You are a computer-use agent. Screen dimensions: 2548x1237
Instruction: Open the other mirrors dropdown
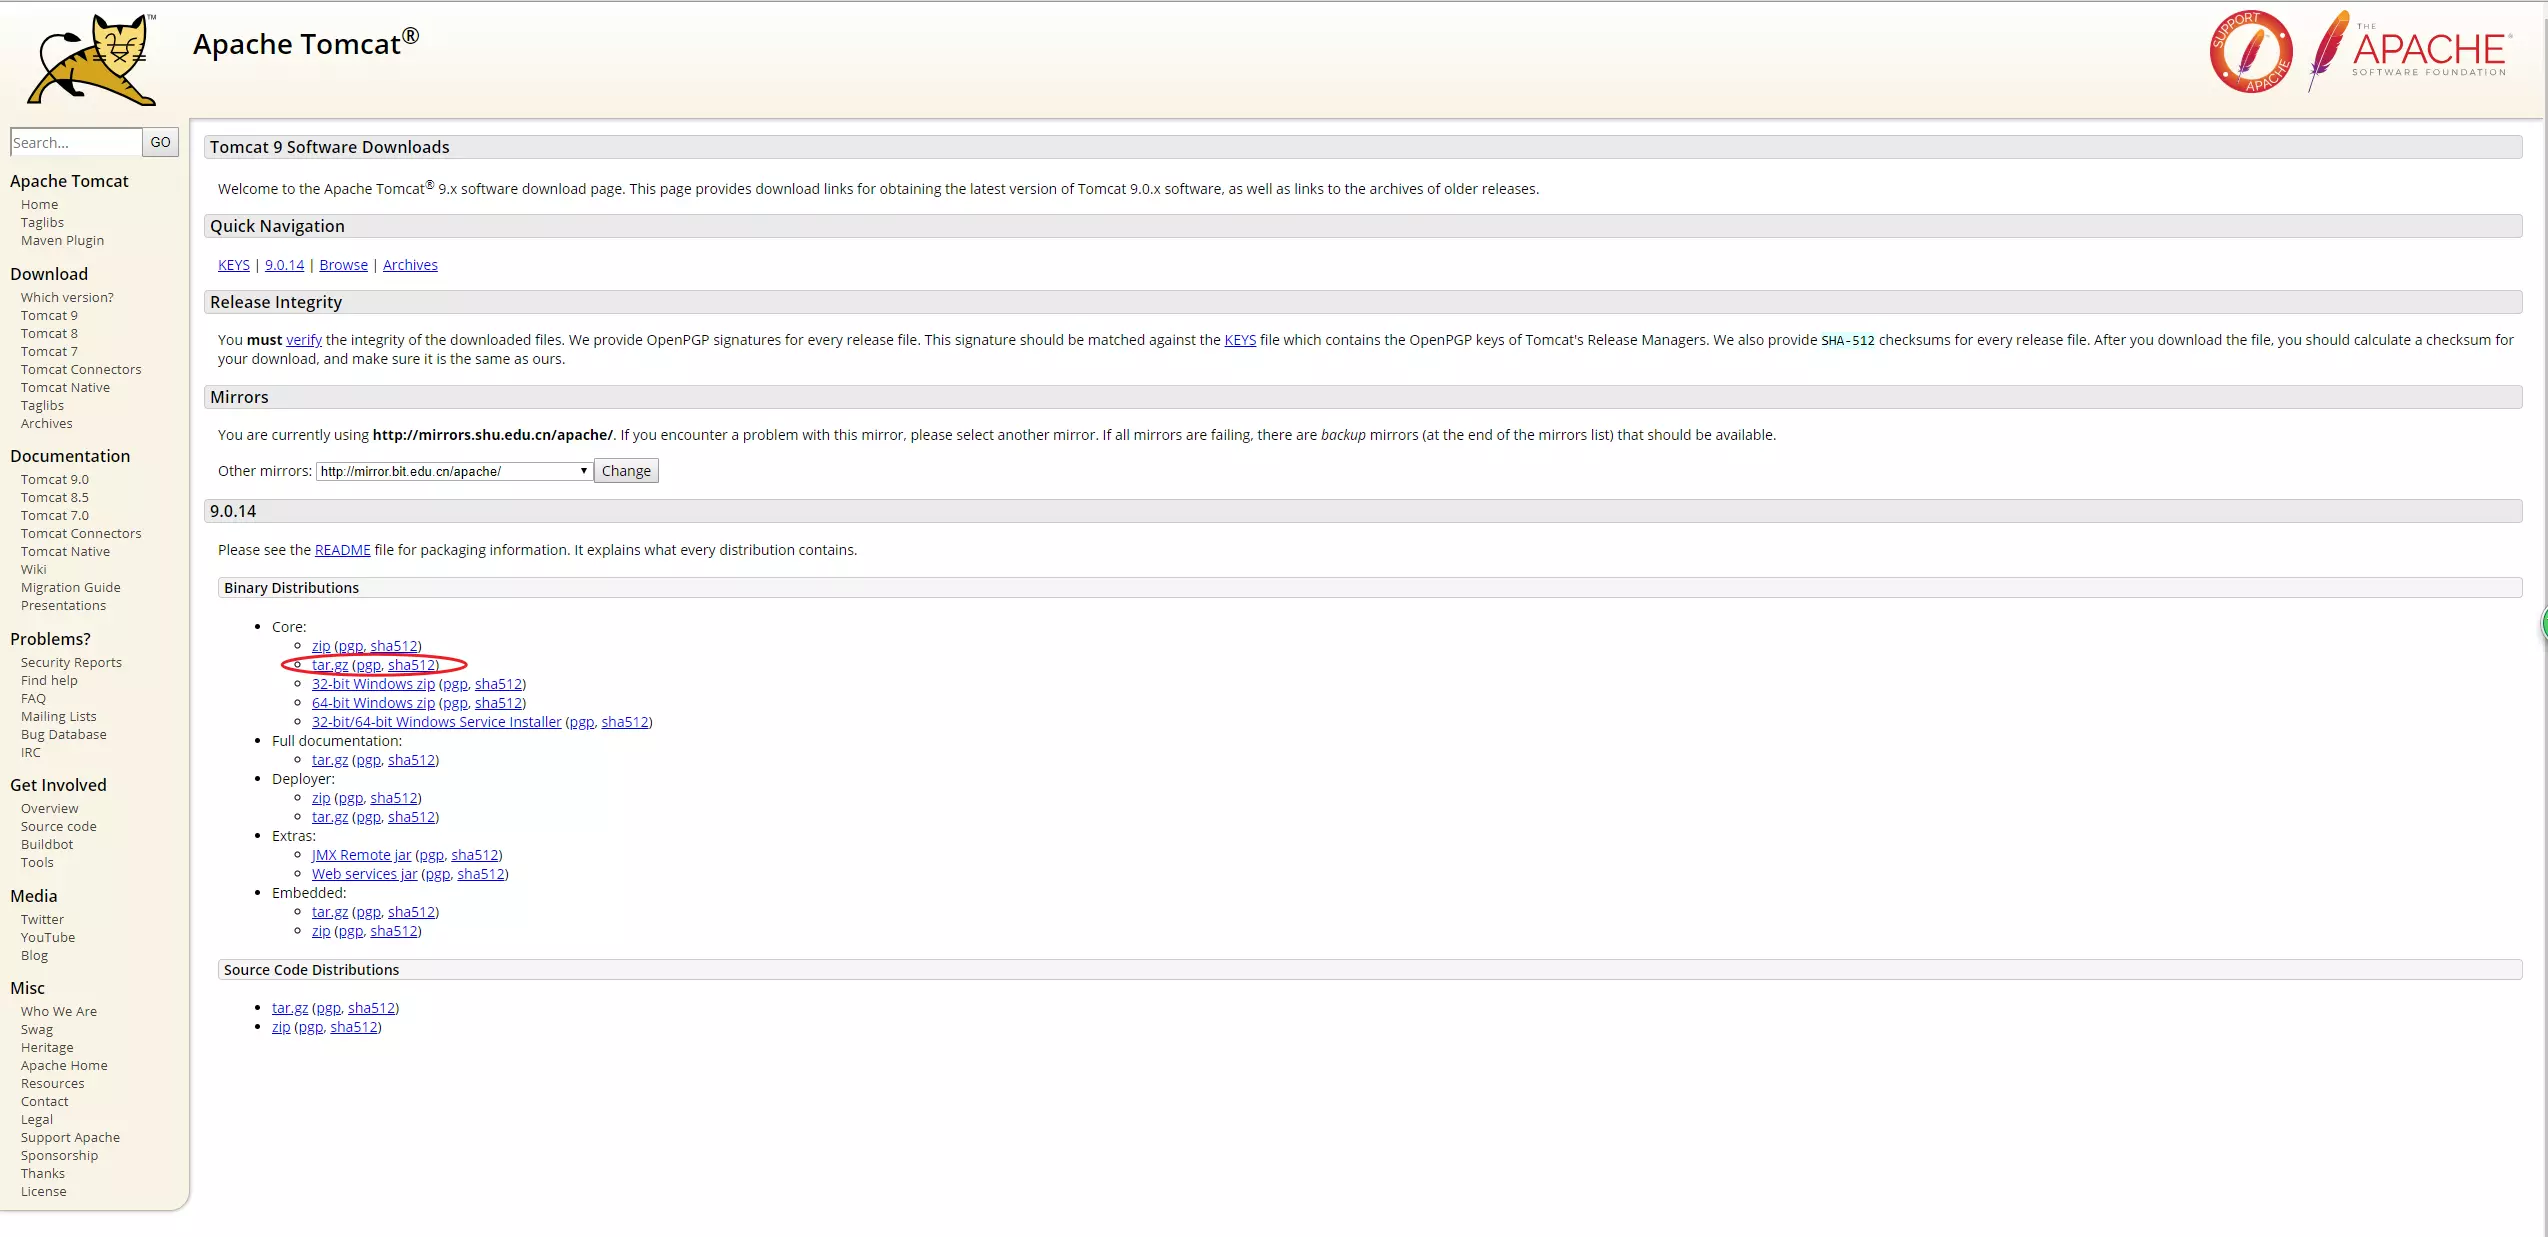pos(454,471)
